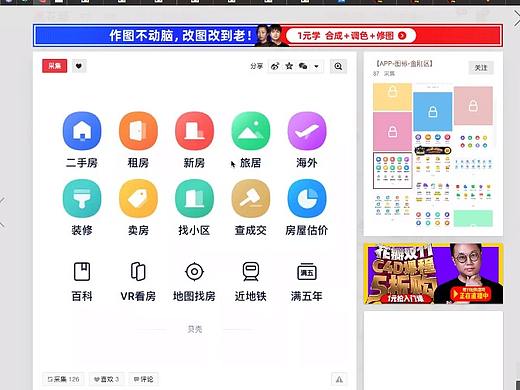
Task: Click the tan 查成交 gavel icon
Action: pos(251,199)
